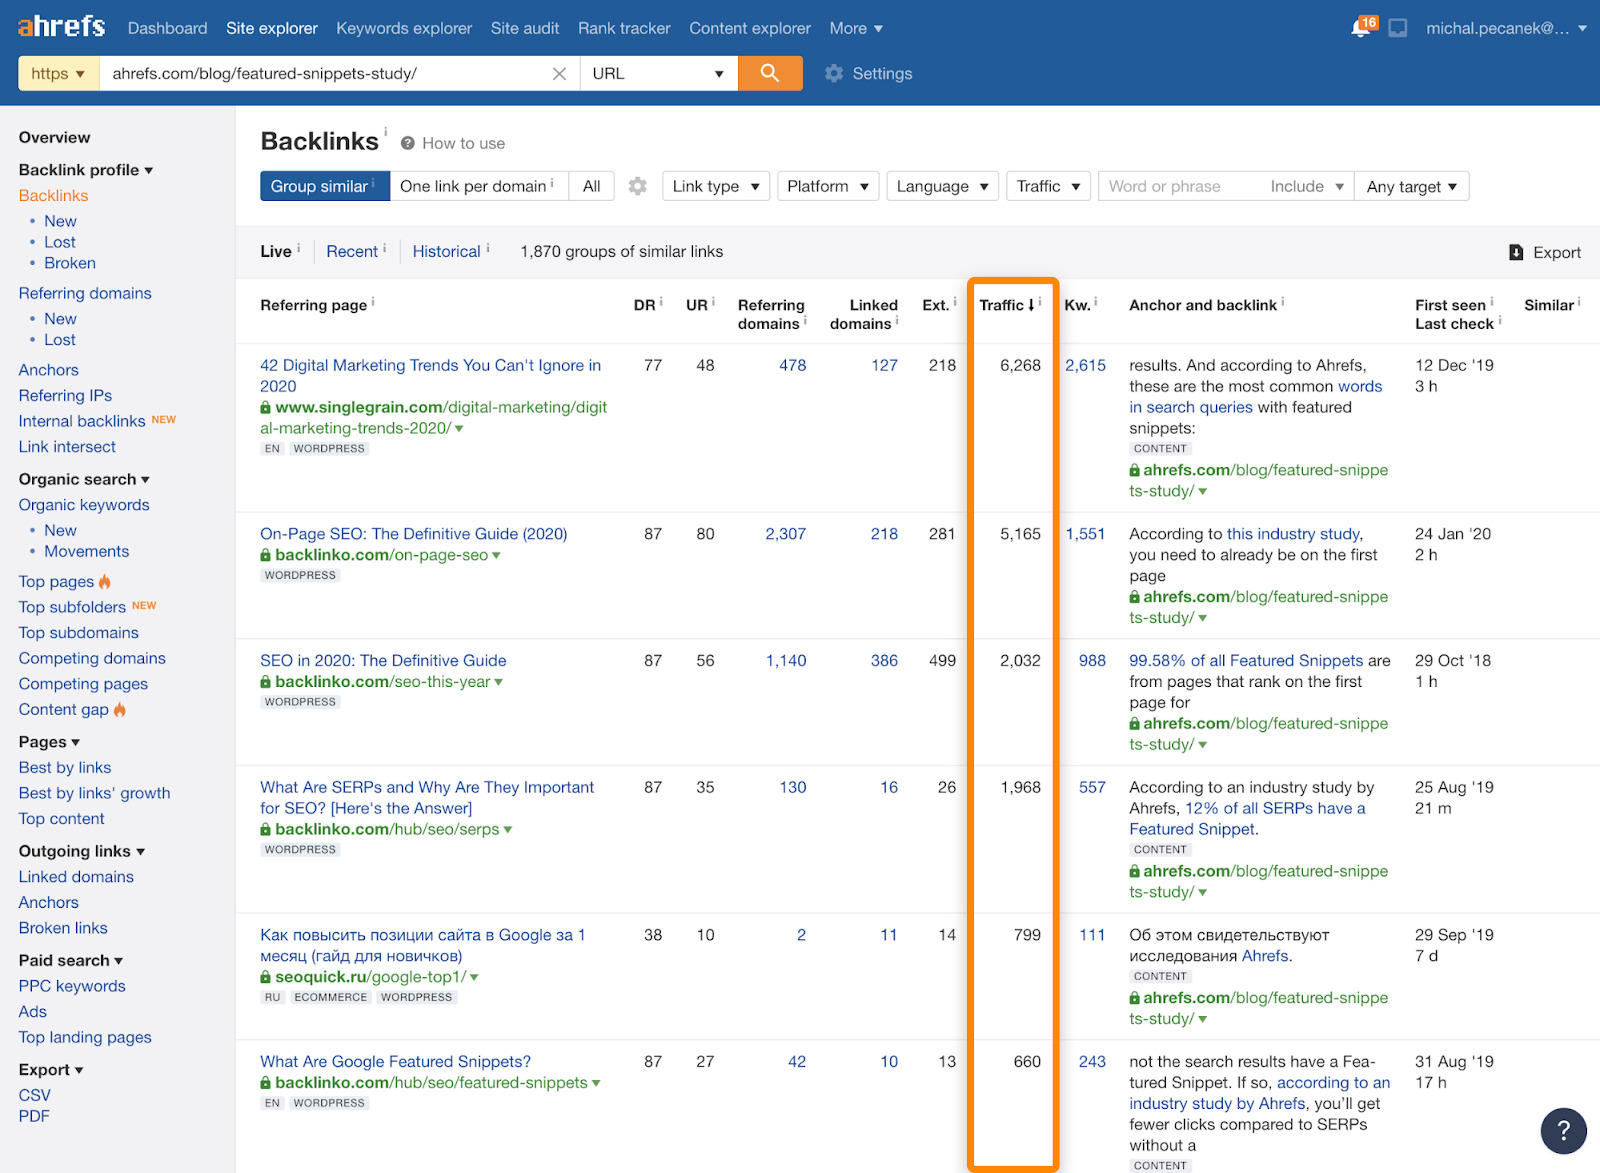This screenshot has width=1600, height=1173.
Task: Switch to the Historical tab
Action: point(445,251)
